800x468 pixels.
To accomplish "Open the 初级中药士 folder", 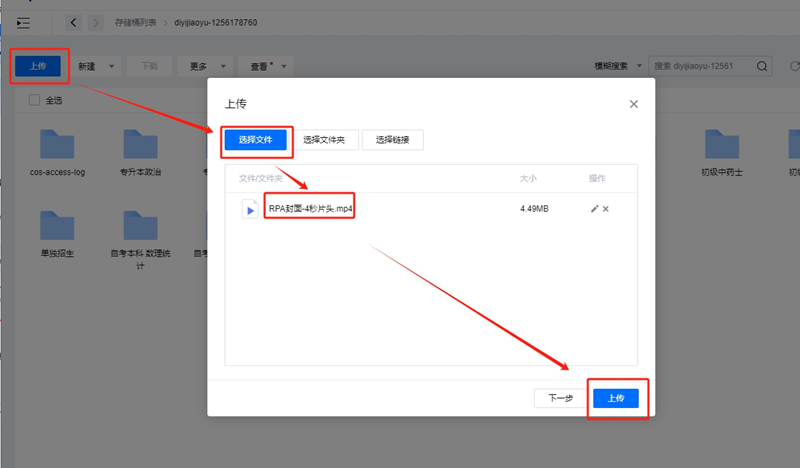I will click(721, 153).
